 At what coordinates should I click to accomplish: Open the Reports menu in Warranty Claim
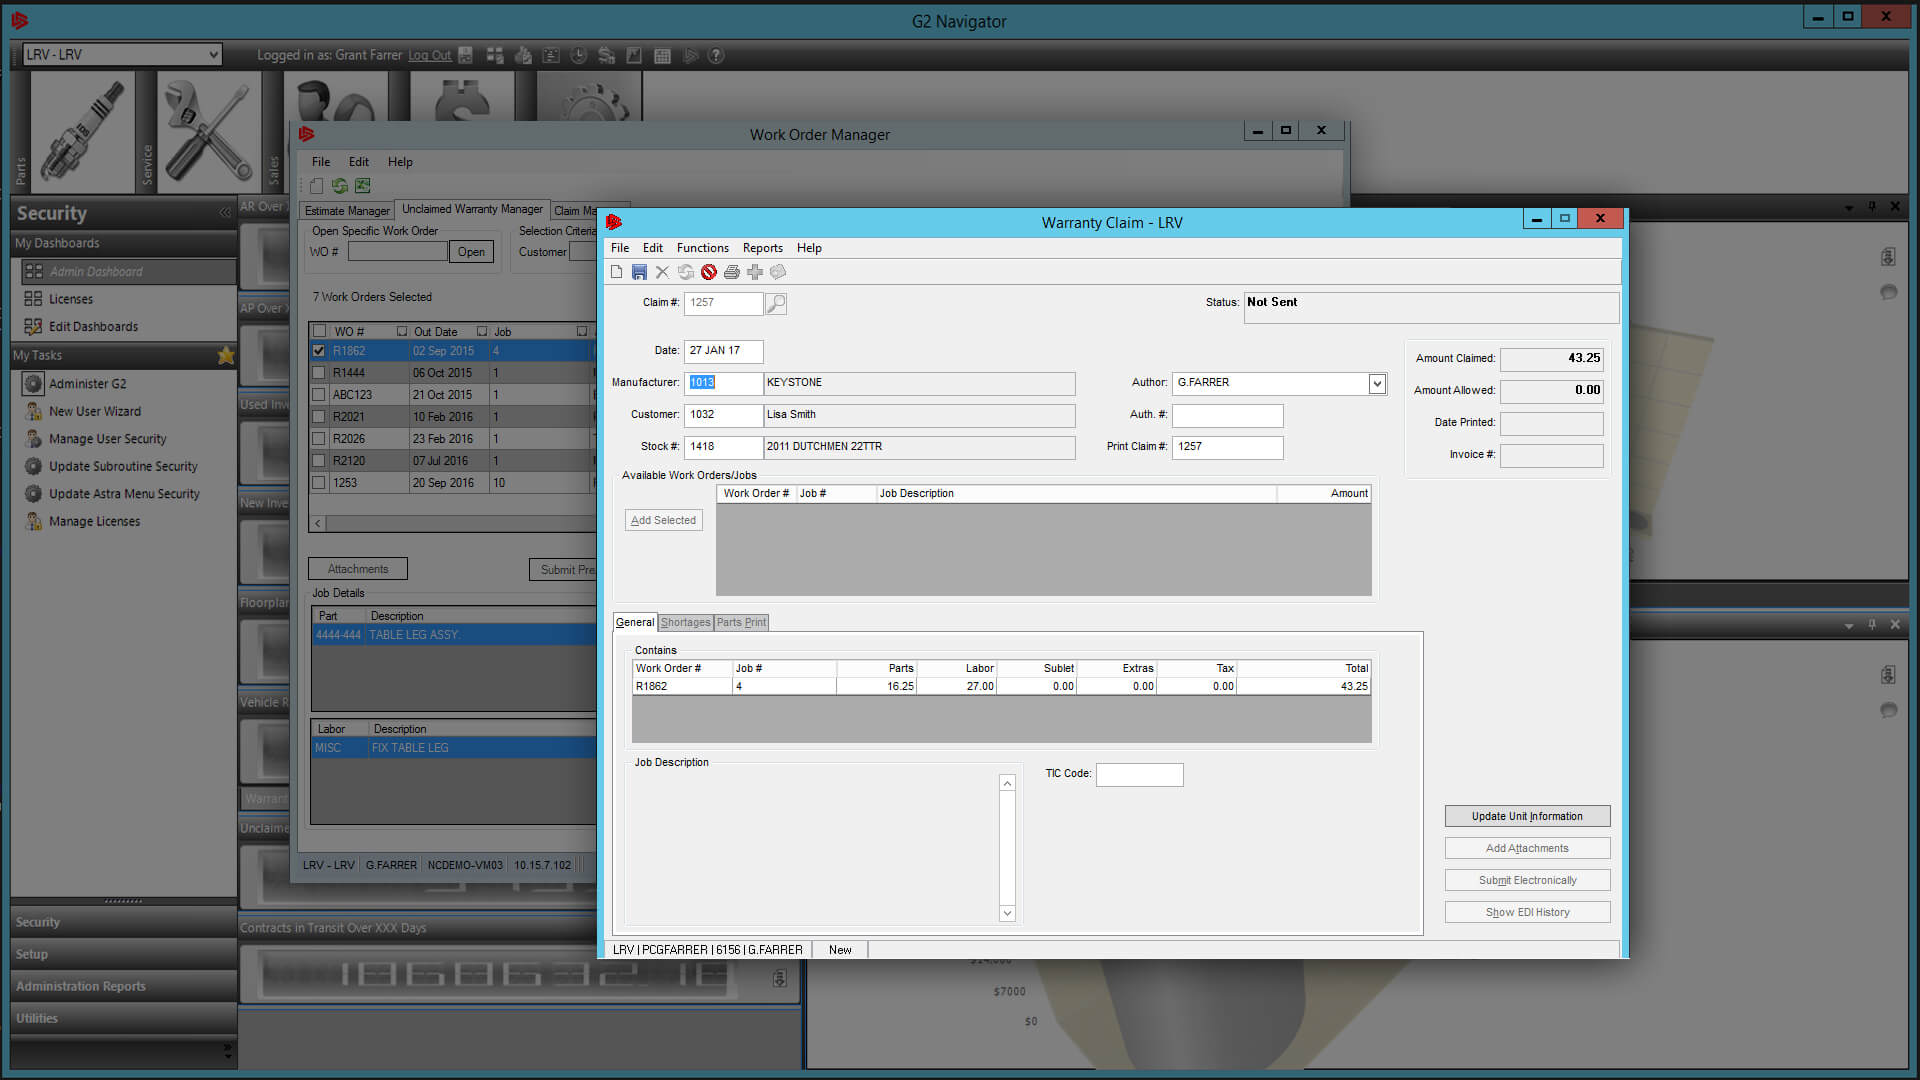click(x=763, y=248)
